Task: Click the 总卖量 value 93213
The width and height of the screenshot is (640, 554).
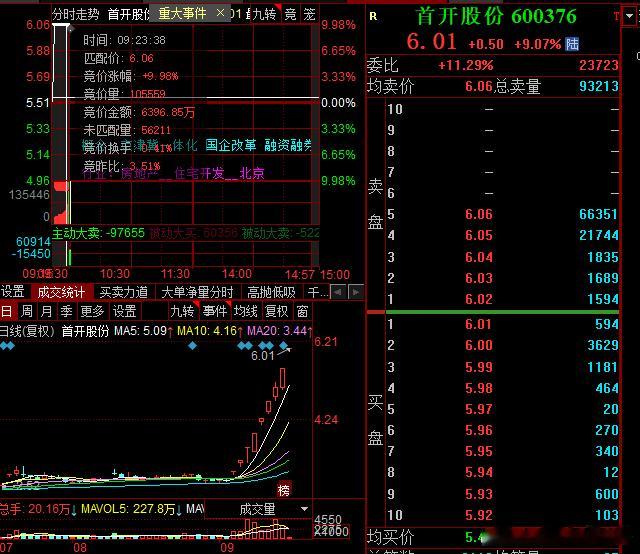Action: 599,86
